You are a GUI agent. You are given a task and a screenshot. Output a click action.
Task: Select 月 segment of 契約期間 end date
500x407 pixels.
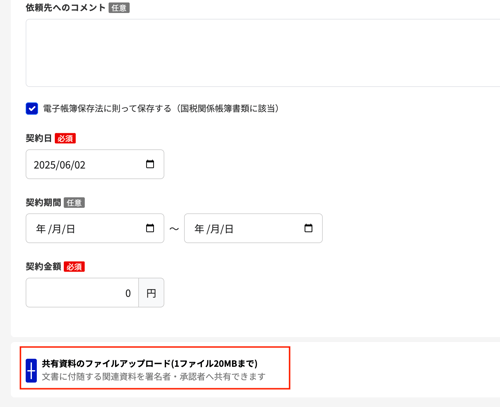(x=215, y=229)
